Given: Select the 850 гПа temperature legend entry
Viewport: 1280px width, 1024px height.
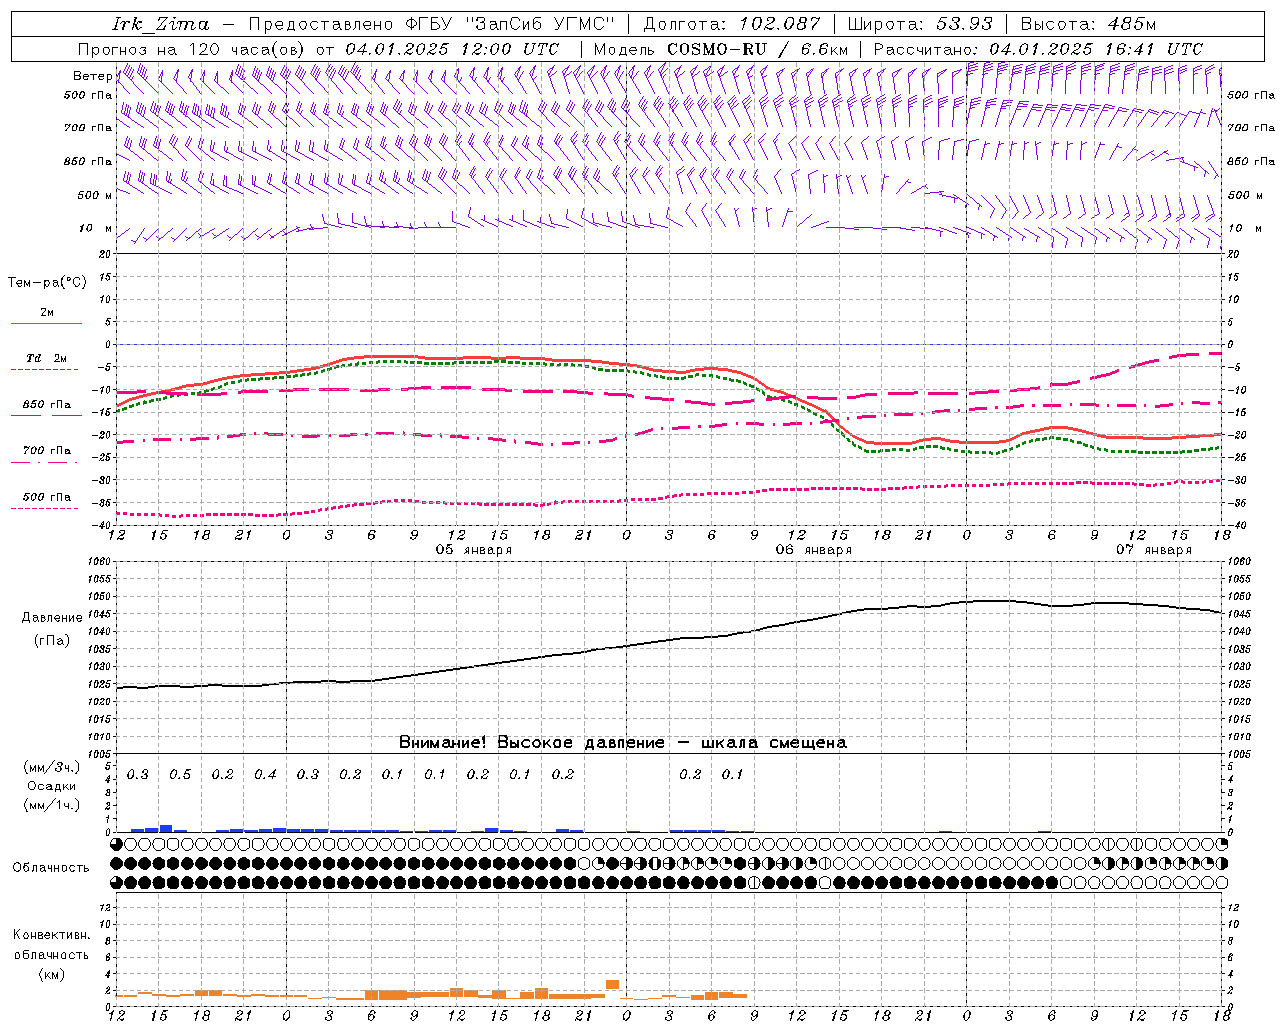Looking at the screenshot, I should (x=46, y=405).
